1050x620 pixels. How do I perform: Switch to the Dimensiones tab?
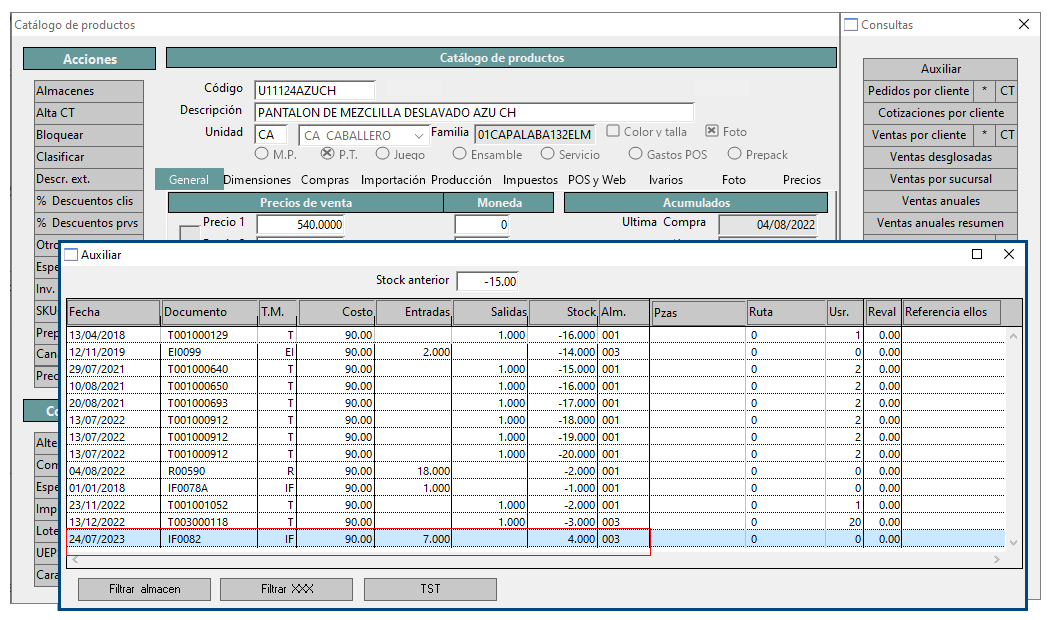point(257,180)
